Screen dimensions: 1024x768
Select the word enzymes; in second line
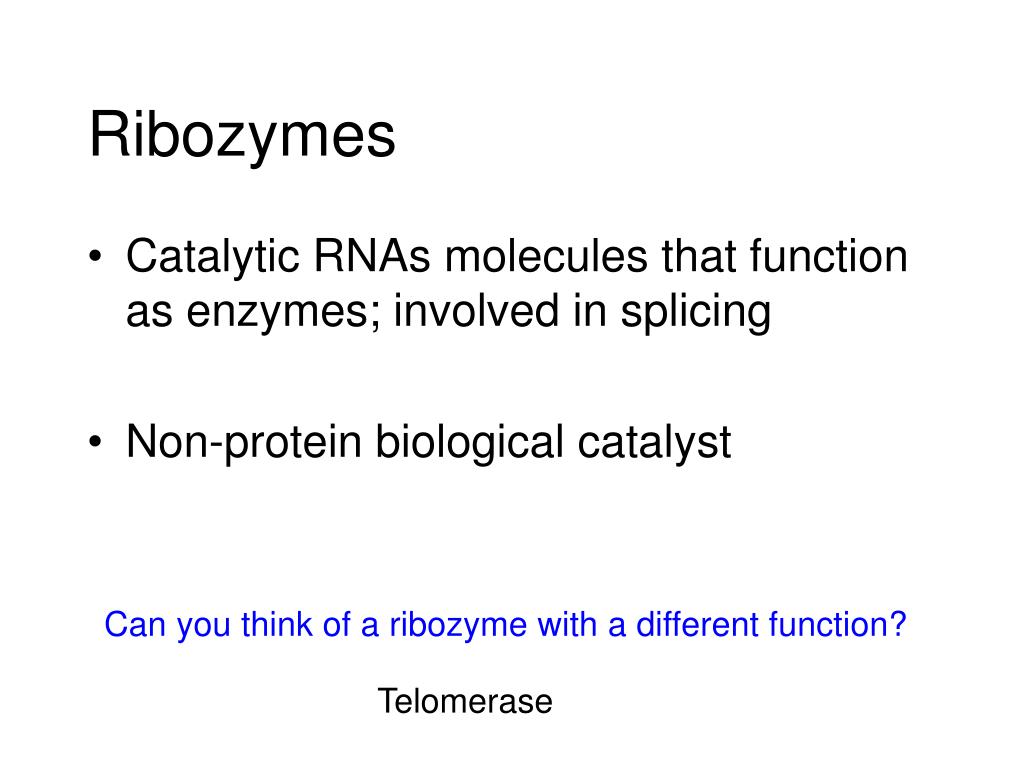(x=283, y=313)
